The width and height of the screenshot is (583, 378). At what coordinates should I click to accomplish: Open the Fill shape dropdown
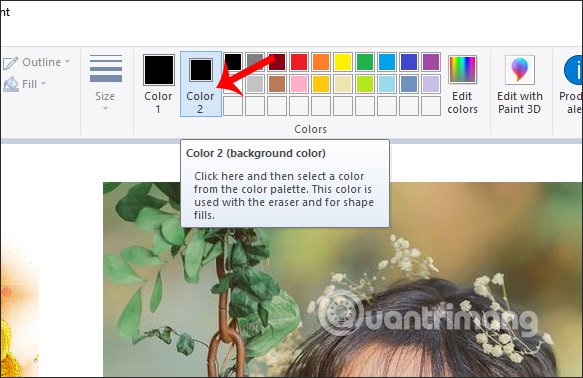click(25, 84)
